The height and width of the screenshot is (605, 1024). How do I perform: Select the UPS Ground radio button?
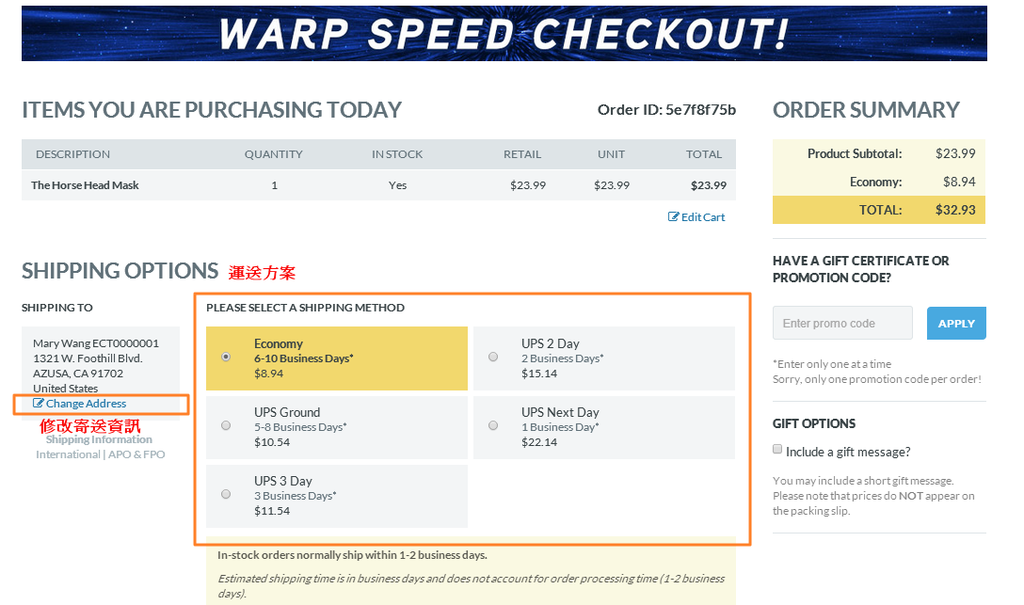pyautogui.click(x=226, y=425)
